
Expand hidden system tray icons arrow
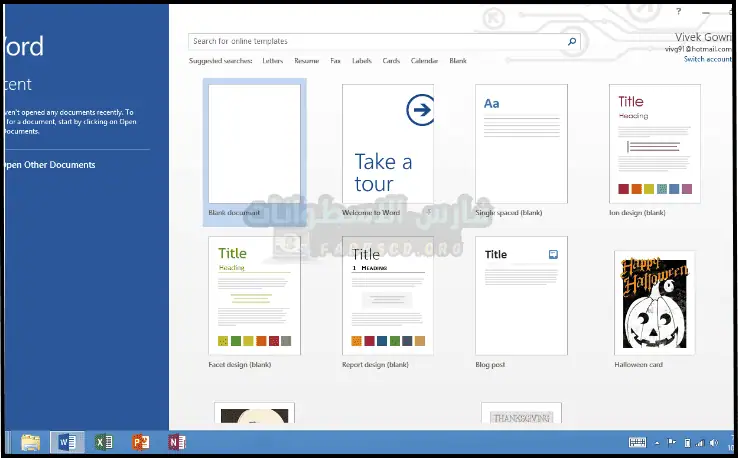(x=657, y=442)
